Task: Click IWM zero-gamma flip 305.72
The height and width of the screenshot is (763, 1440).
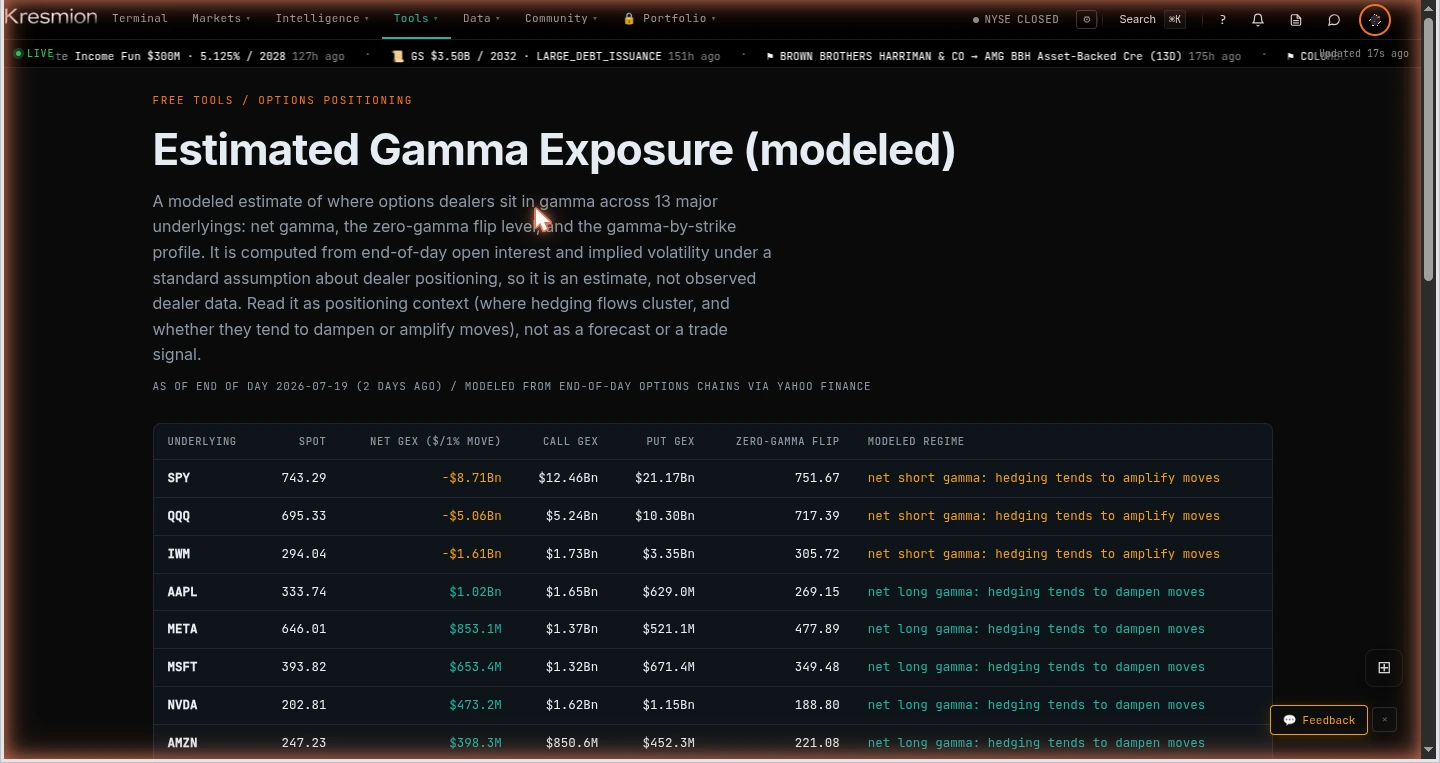Action: tap(817, 554)
